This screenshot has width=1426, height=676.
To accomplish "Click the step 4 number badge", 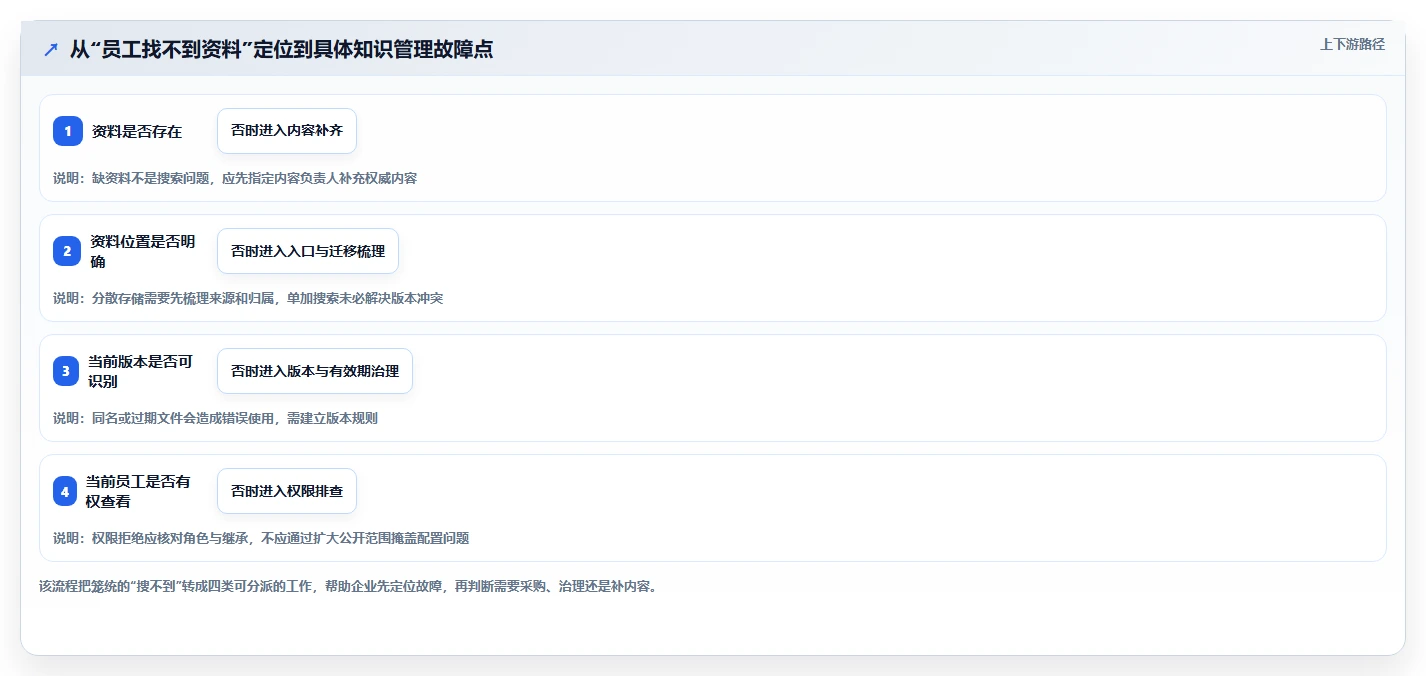I will pyautogui.click(x=65, y=491).
